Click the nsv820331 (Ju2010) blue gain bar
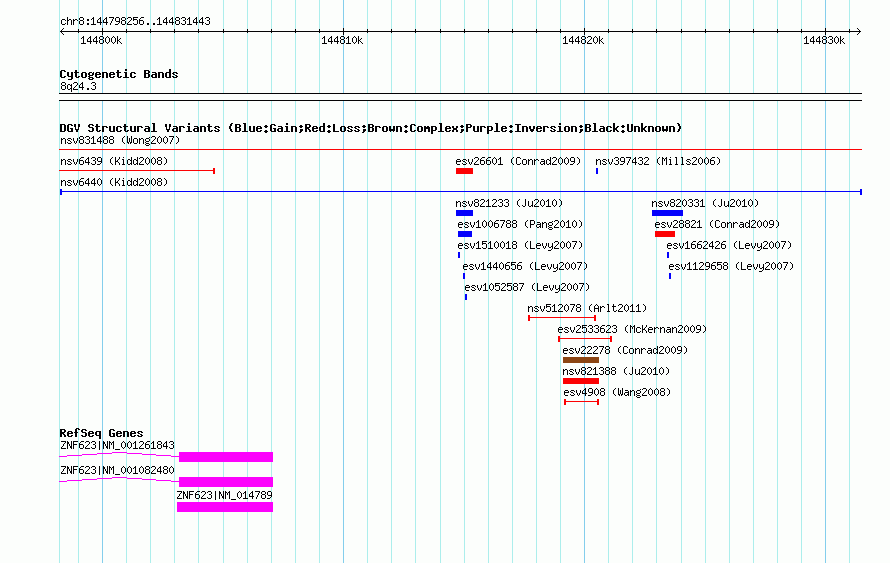890x563 pixels. pos(668,213)
